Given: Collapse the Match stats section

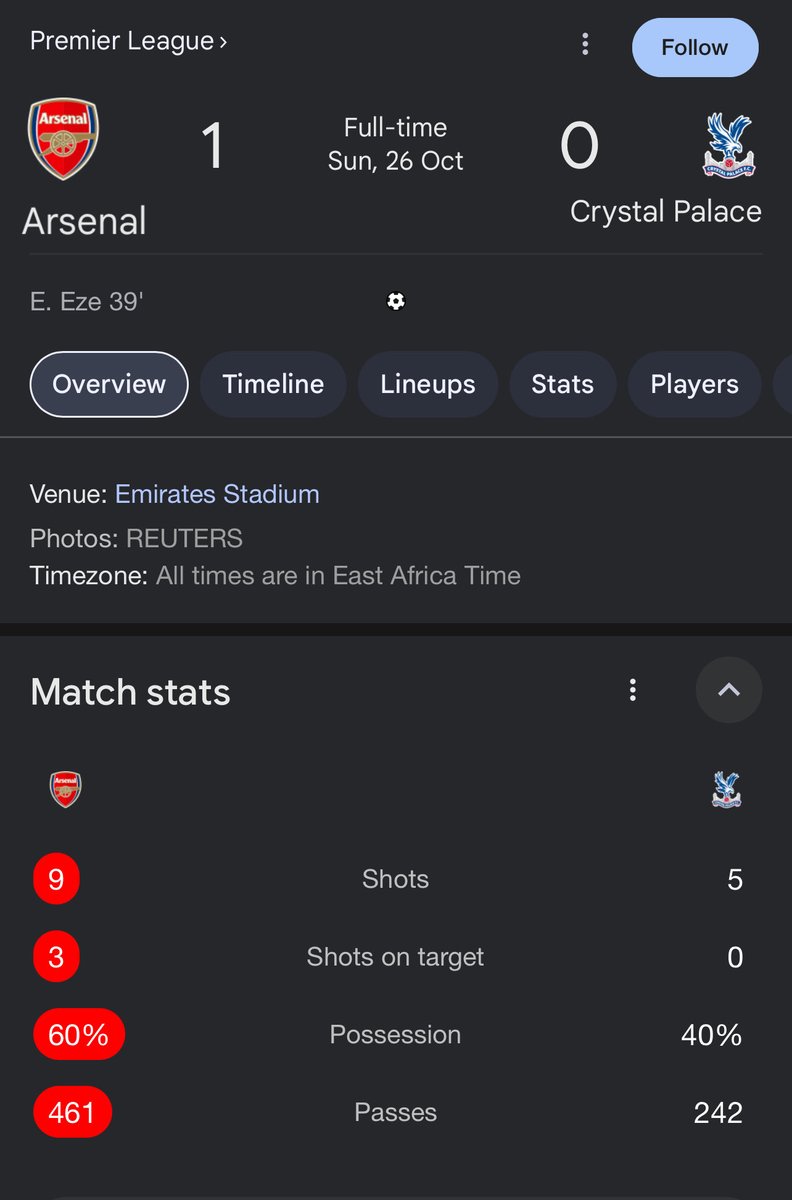Looking at the screenshot, I should [728, 690].
